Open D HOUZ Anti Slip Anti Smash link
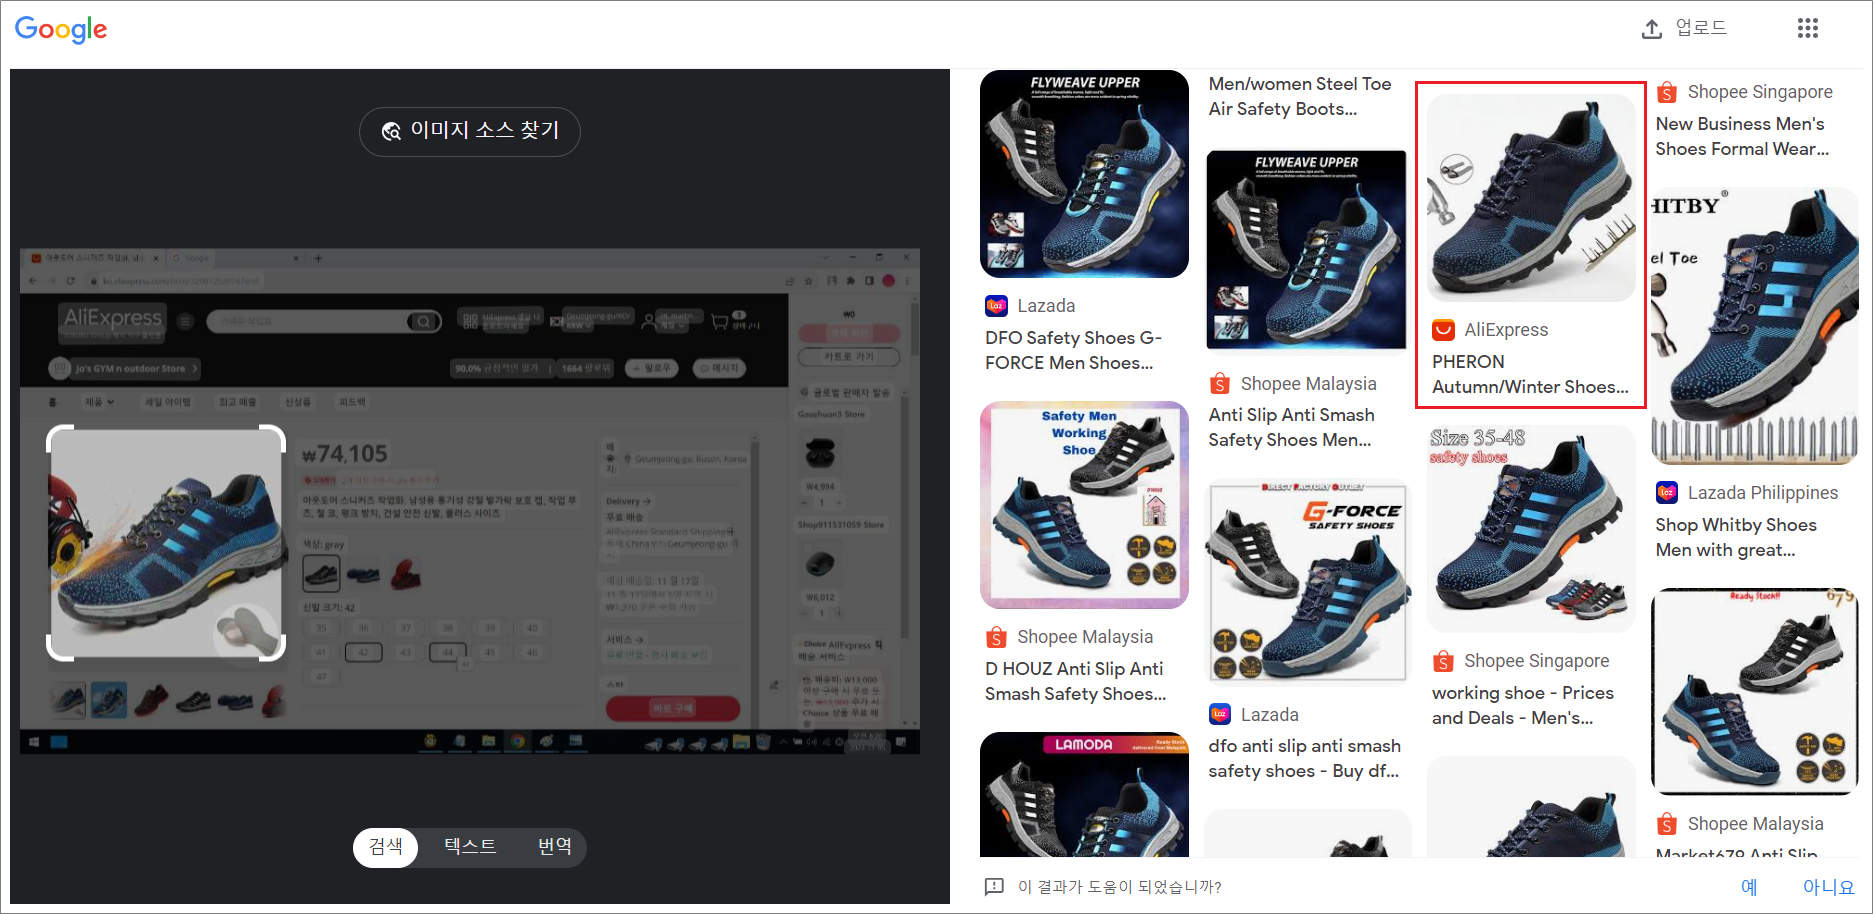This screenshot has width=1873, height=914. [x=1075, y=681]
